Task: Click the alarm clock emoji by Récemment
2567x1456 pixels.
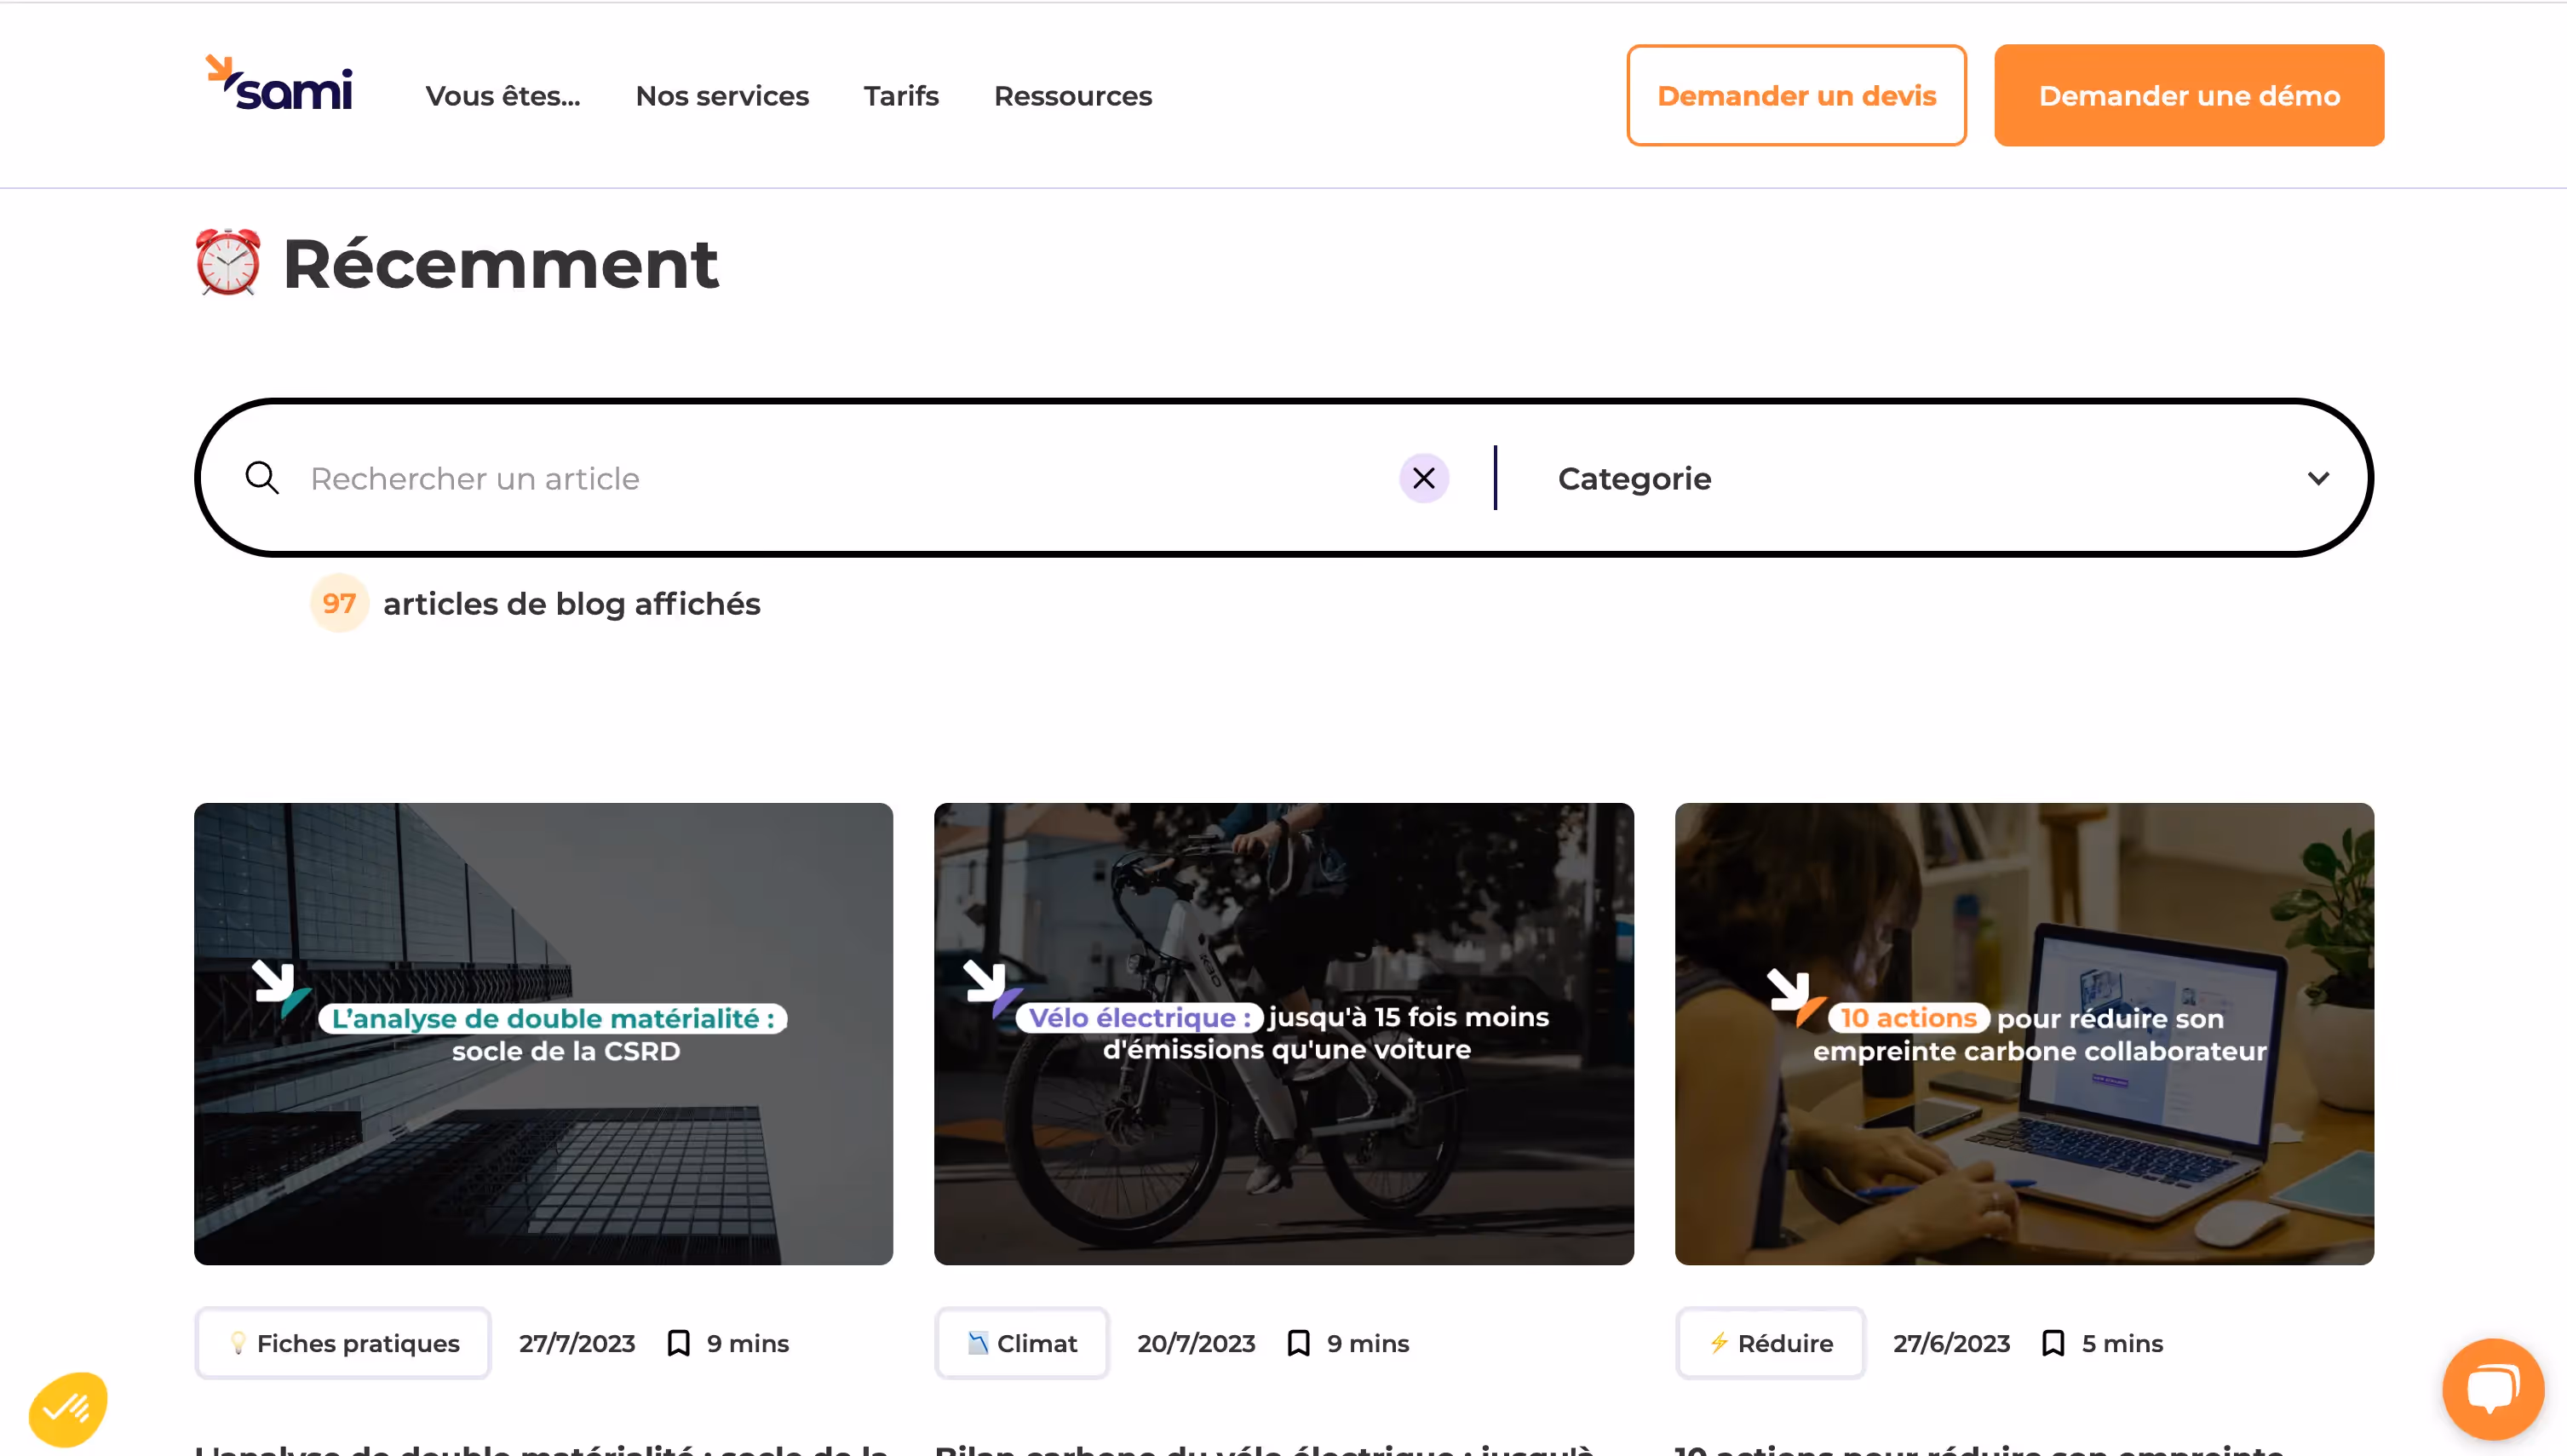Action: (x=228, y=263)
